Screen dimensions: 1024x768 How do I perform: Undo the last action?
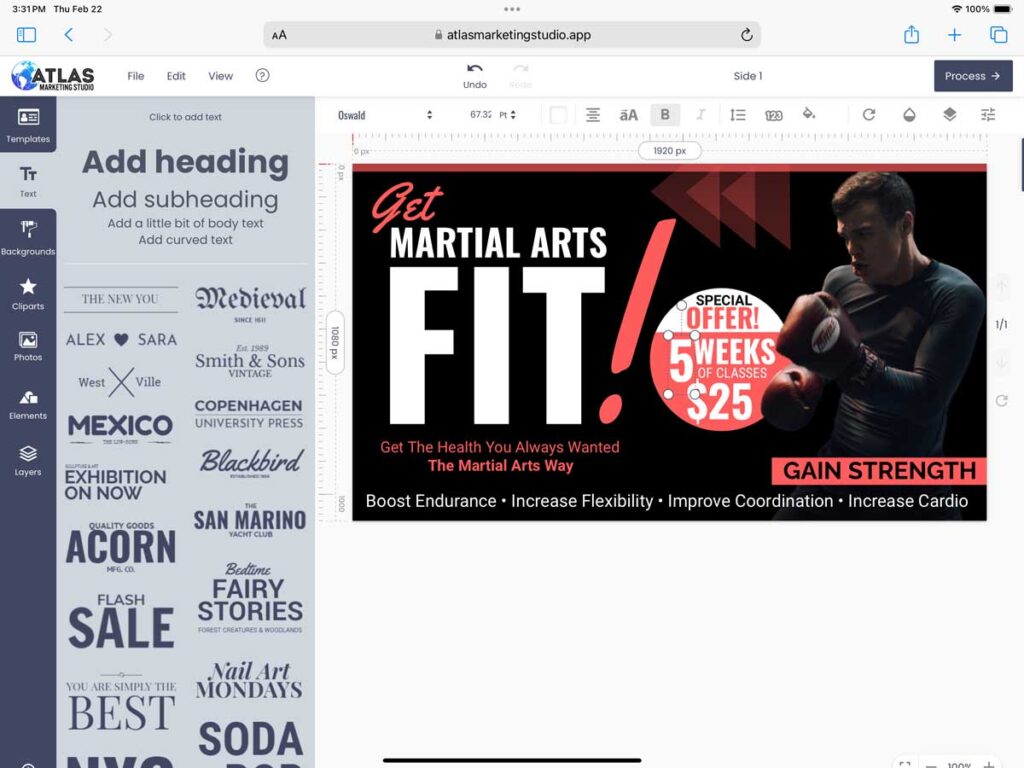(475, 76)
